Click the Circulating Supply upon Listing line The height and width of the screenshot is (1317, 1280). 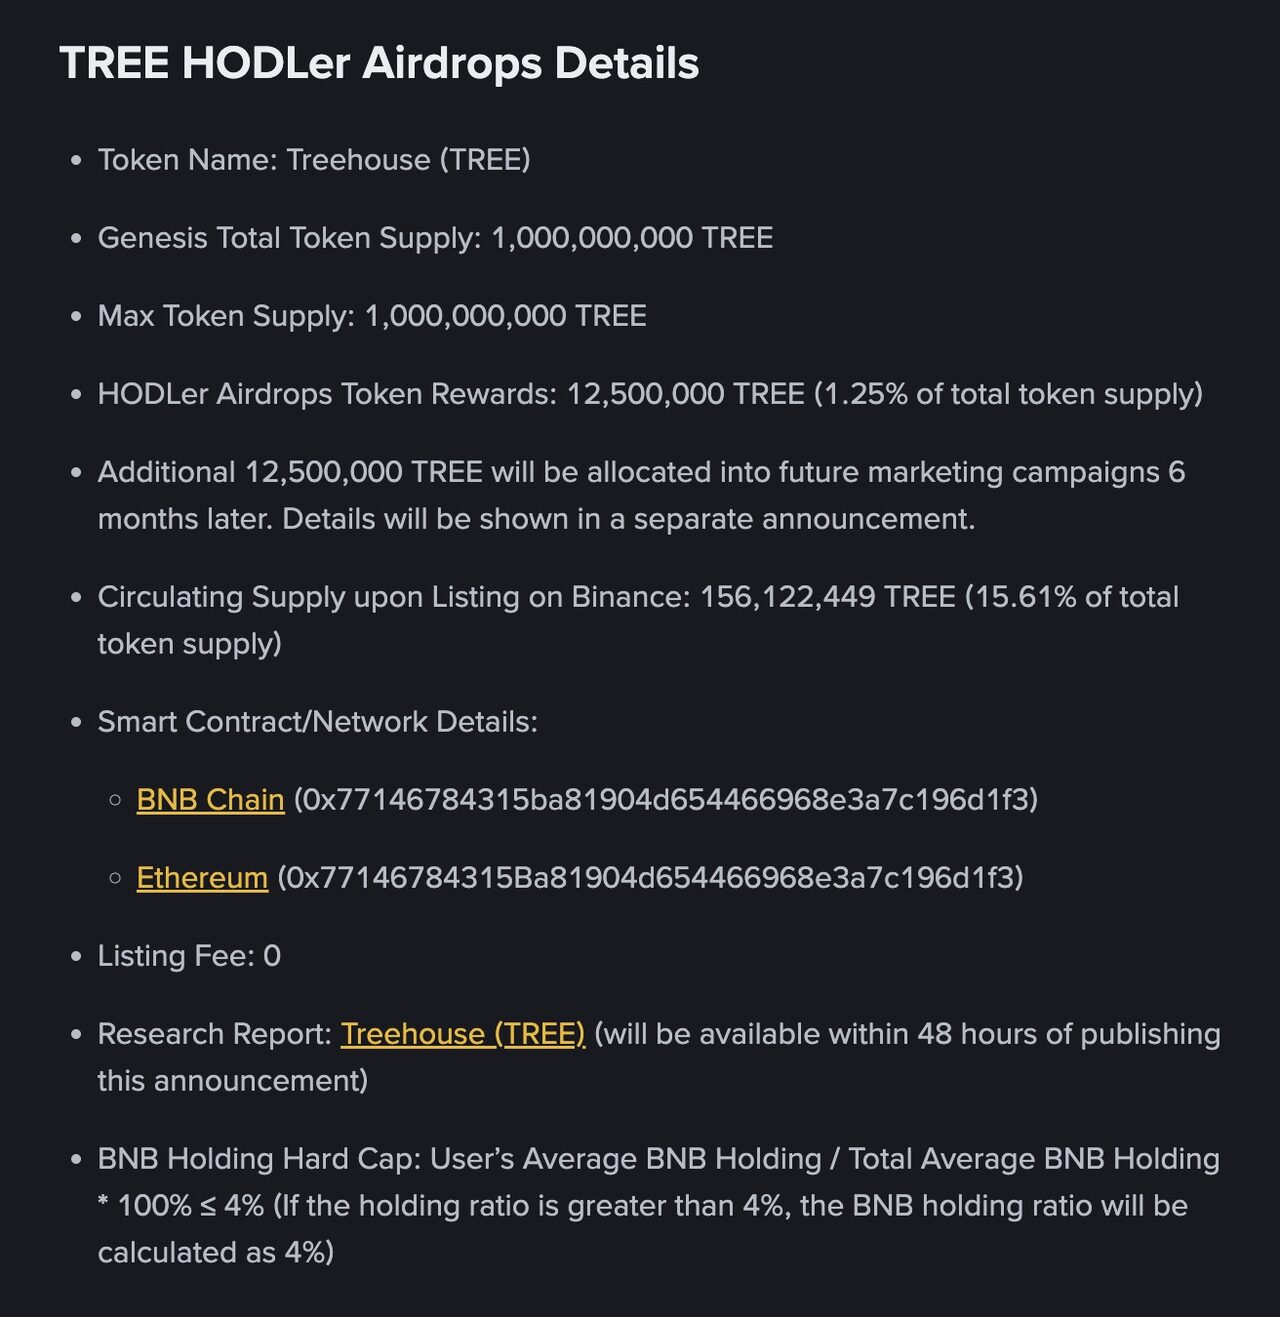(x=638, y=620)
